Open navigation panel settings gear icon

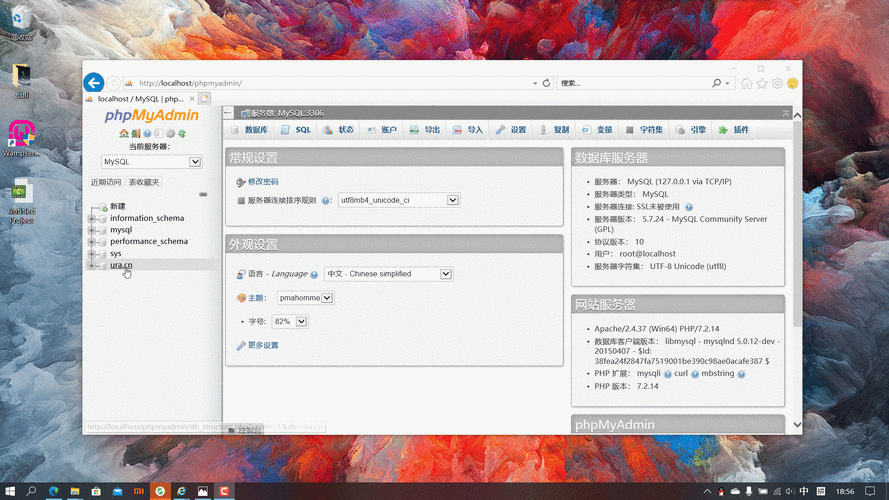click(170, 133)
